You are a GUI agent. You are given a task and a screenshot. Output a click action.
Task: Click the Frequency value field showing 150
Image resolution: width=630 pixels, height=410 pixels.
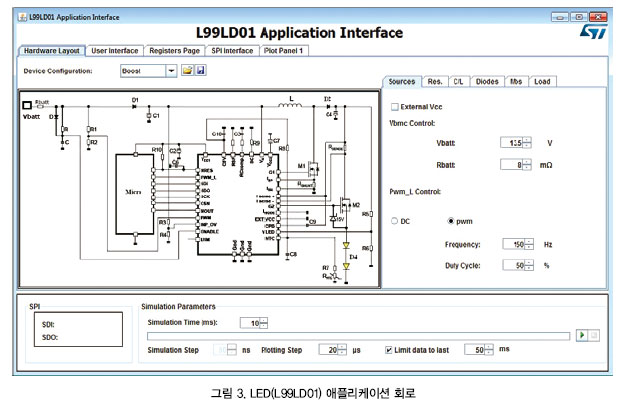pos(514,244)
